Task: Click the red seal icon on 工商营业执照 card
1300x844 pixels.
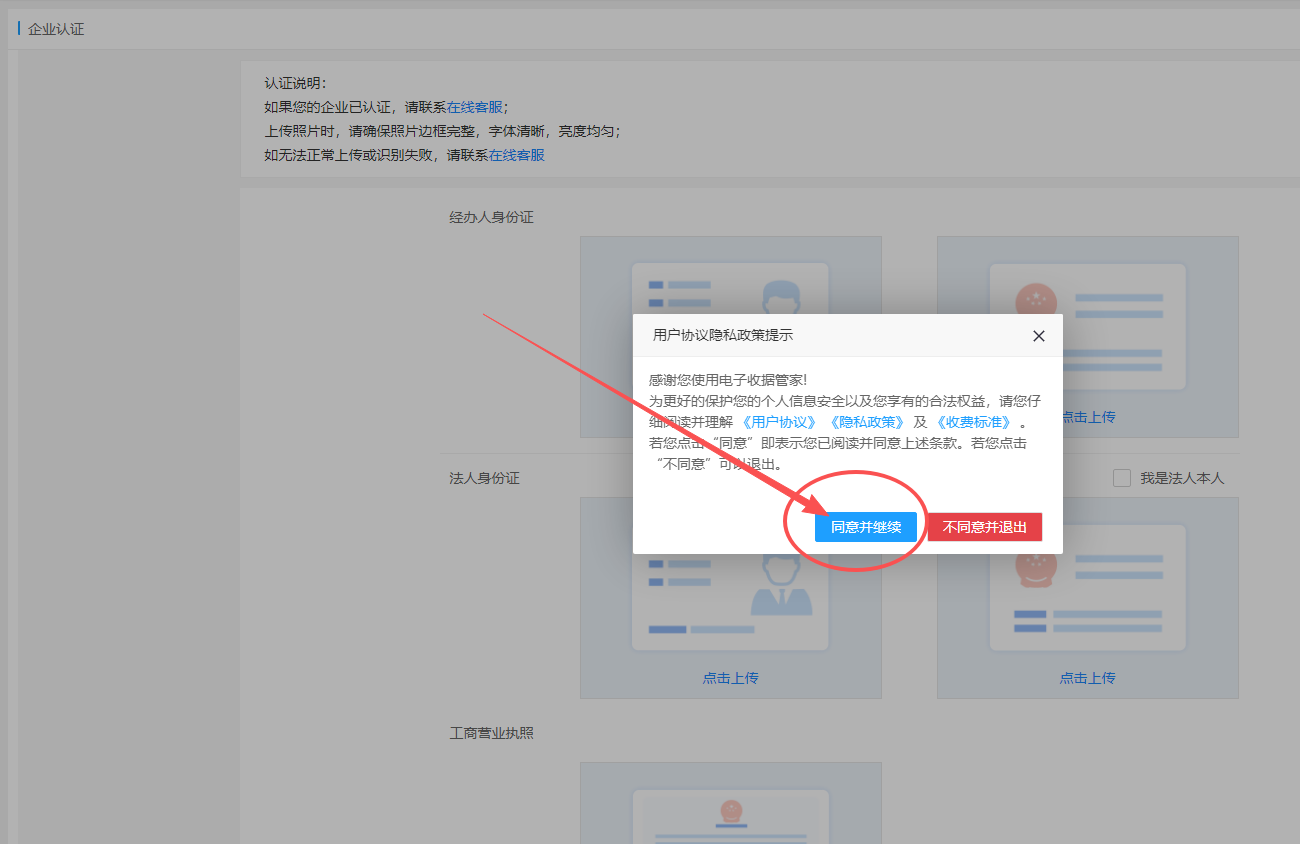Action: (730, 812)
